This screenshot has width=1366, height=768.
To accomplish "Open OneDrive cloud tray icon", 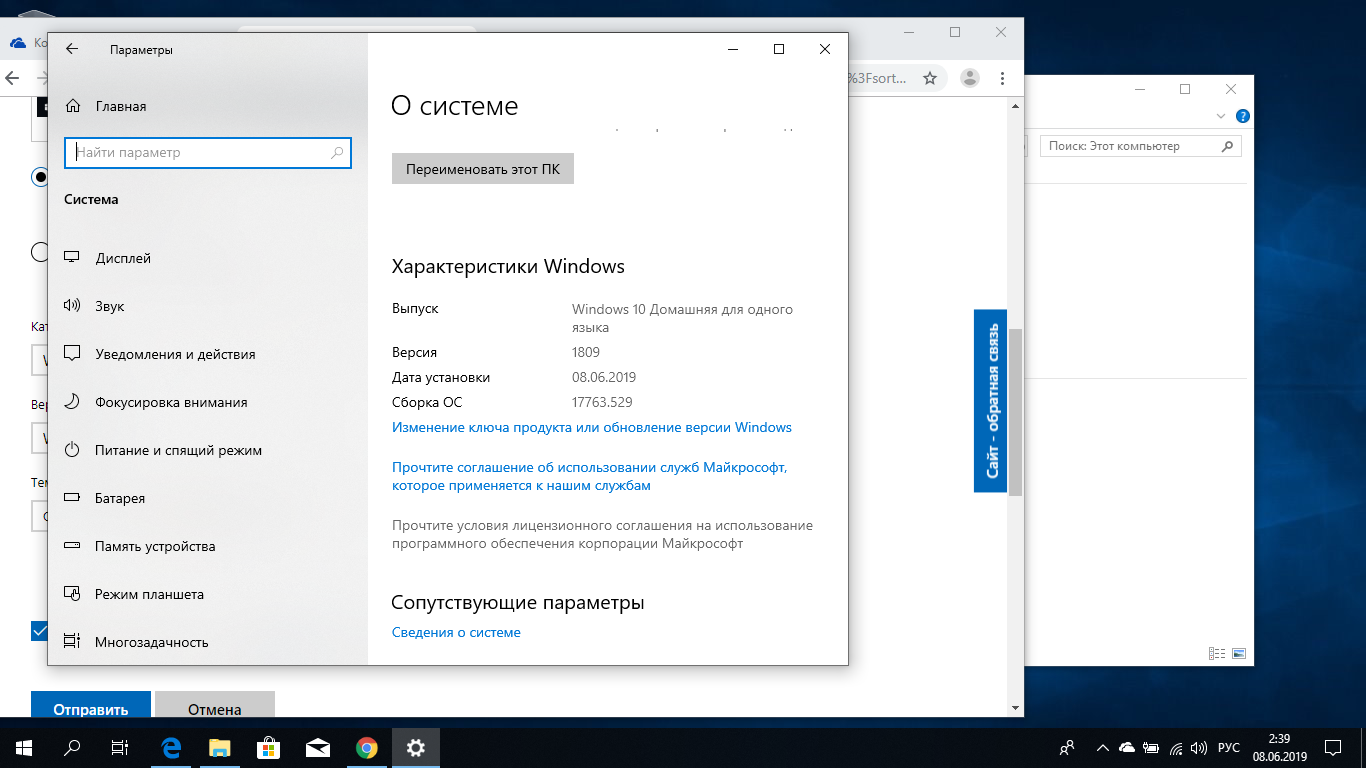I will point(1127,747).
